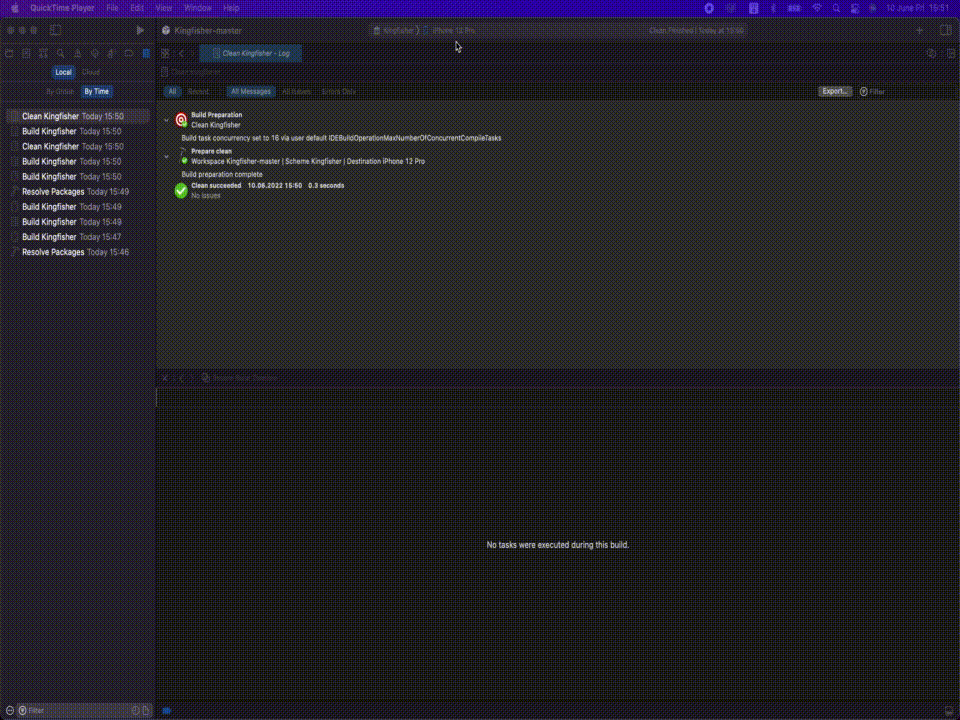This screenshot has height=720, width=960.
Task: Select the Recent scope filter
Action: coord(198,91)
